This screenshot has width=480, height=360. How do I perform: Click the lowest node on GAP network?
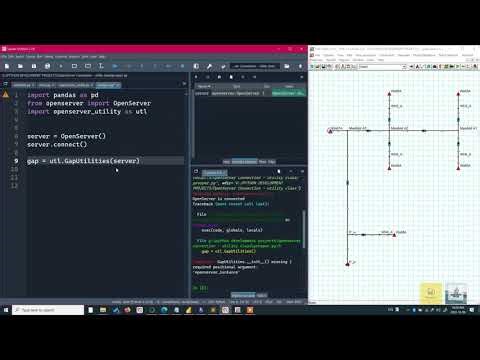point(347,264)
